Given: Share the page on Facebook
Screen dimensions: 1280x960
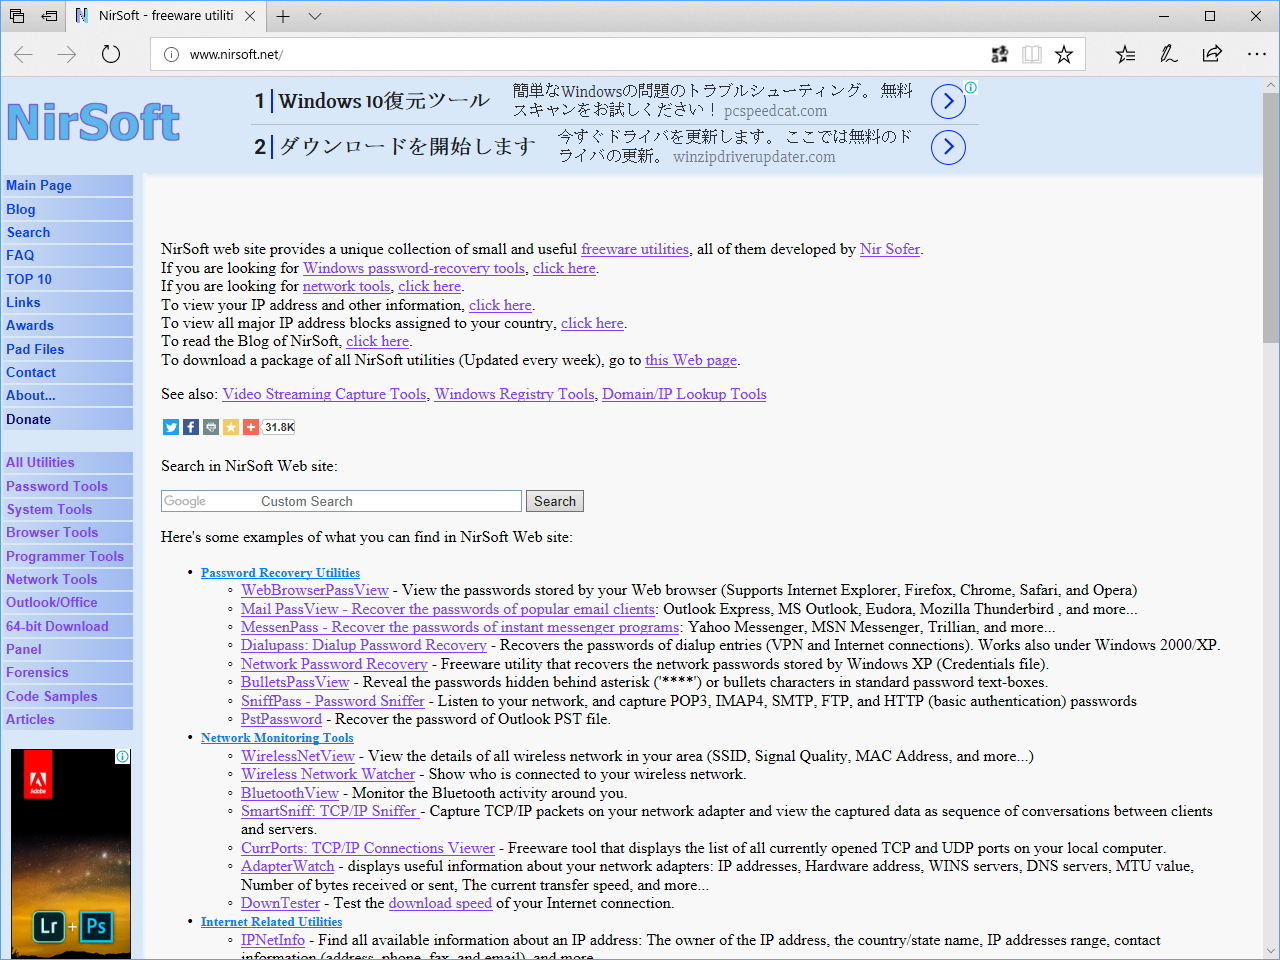Looking at the screenshot, I should pos(190,427).
